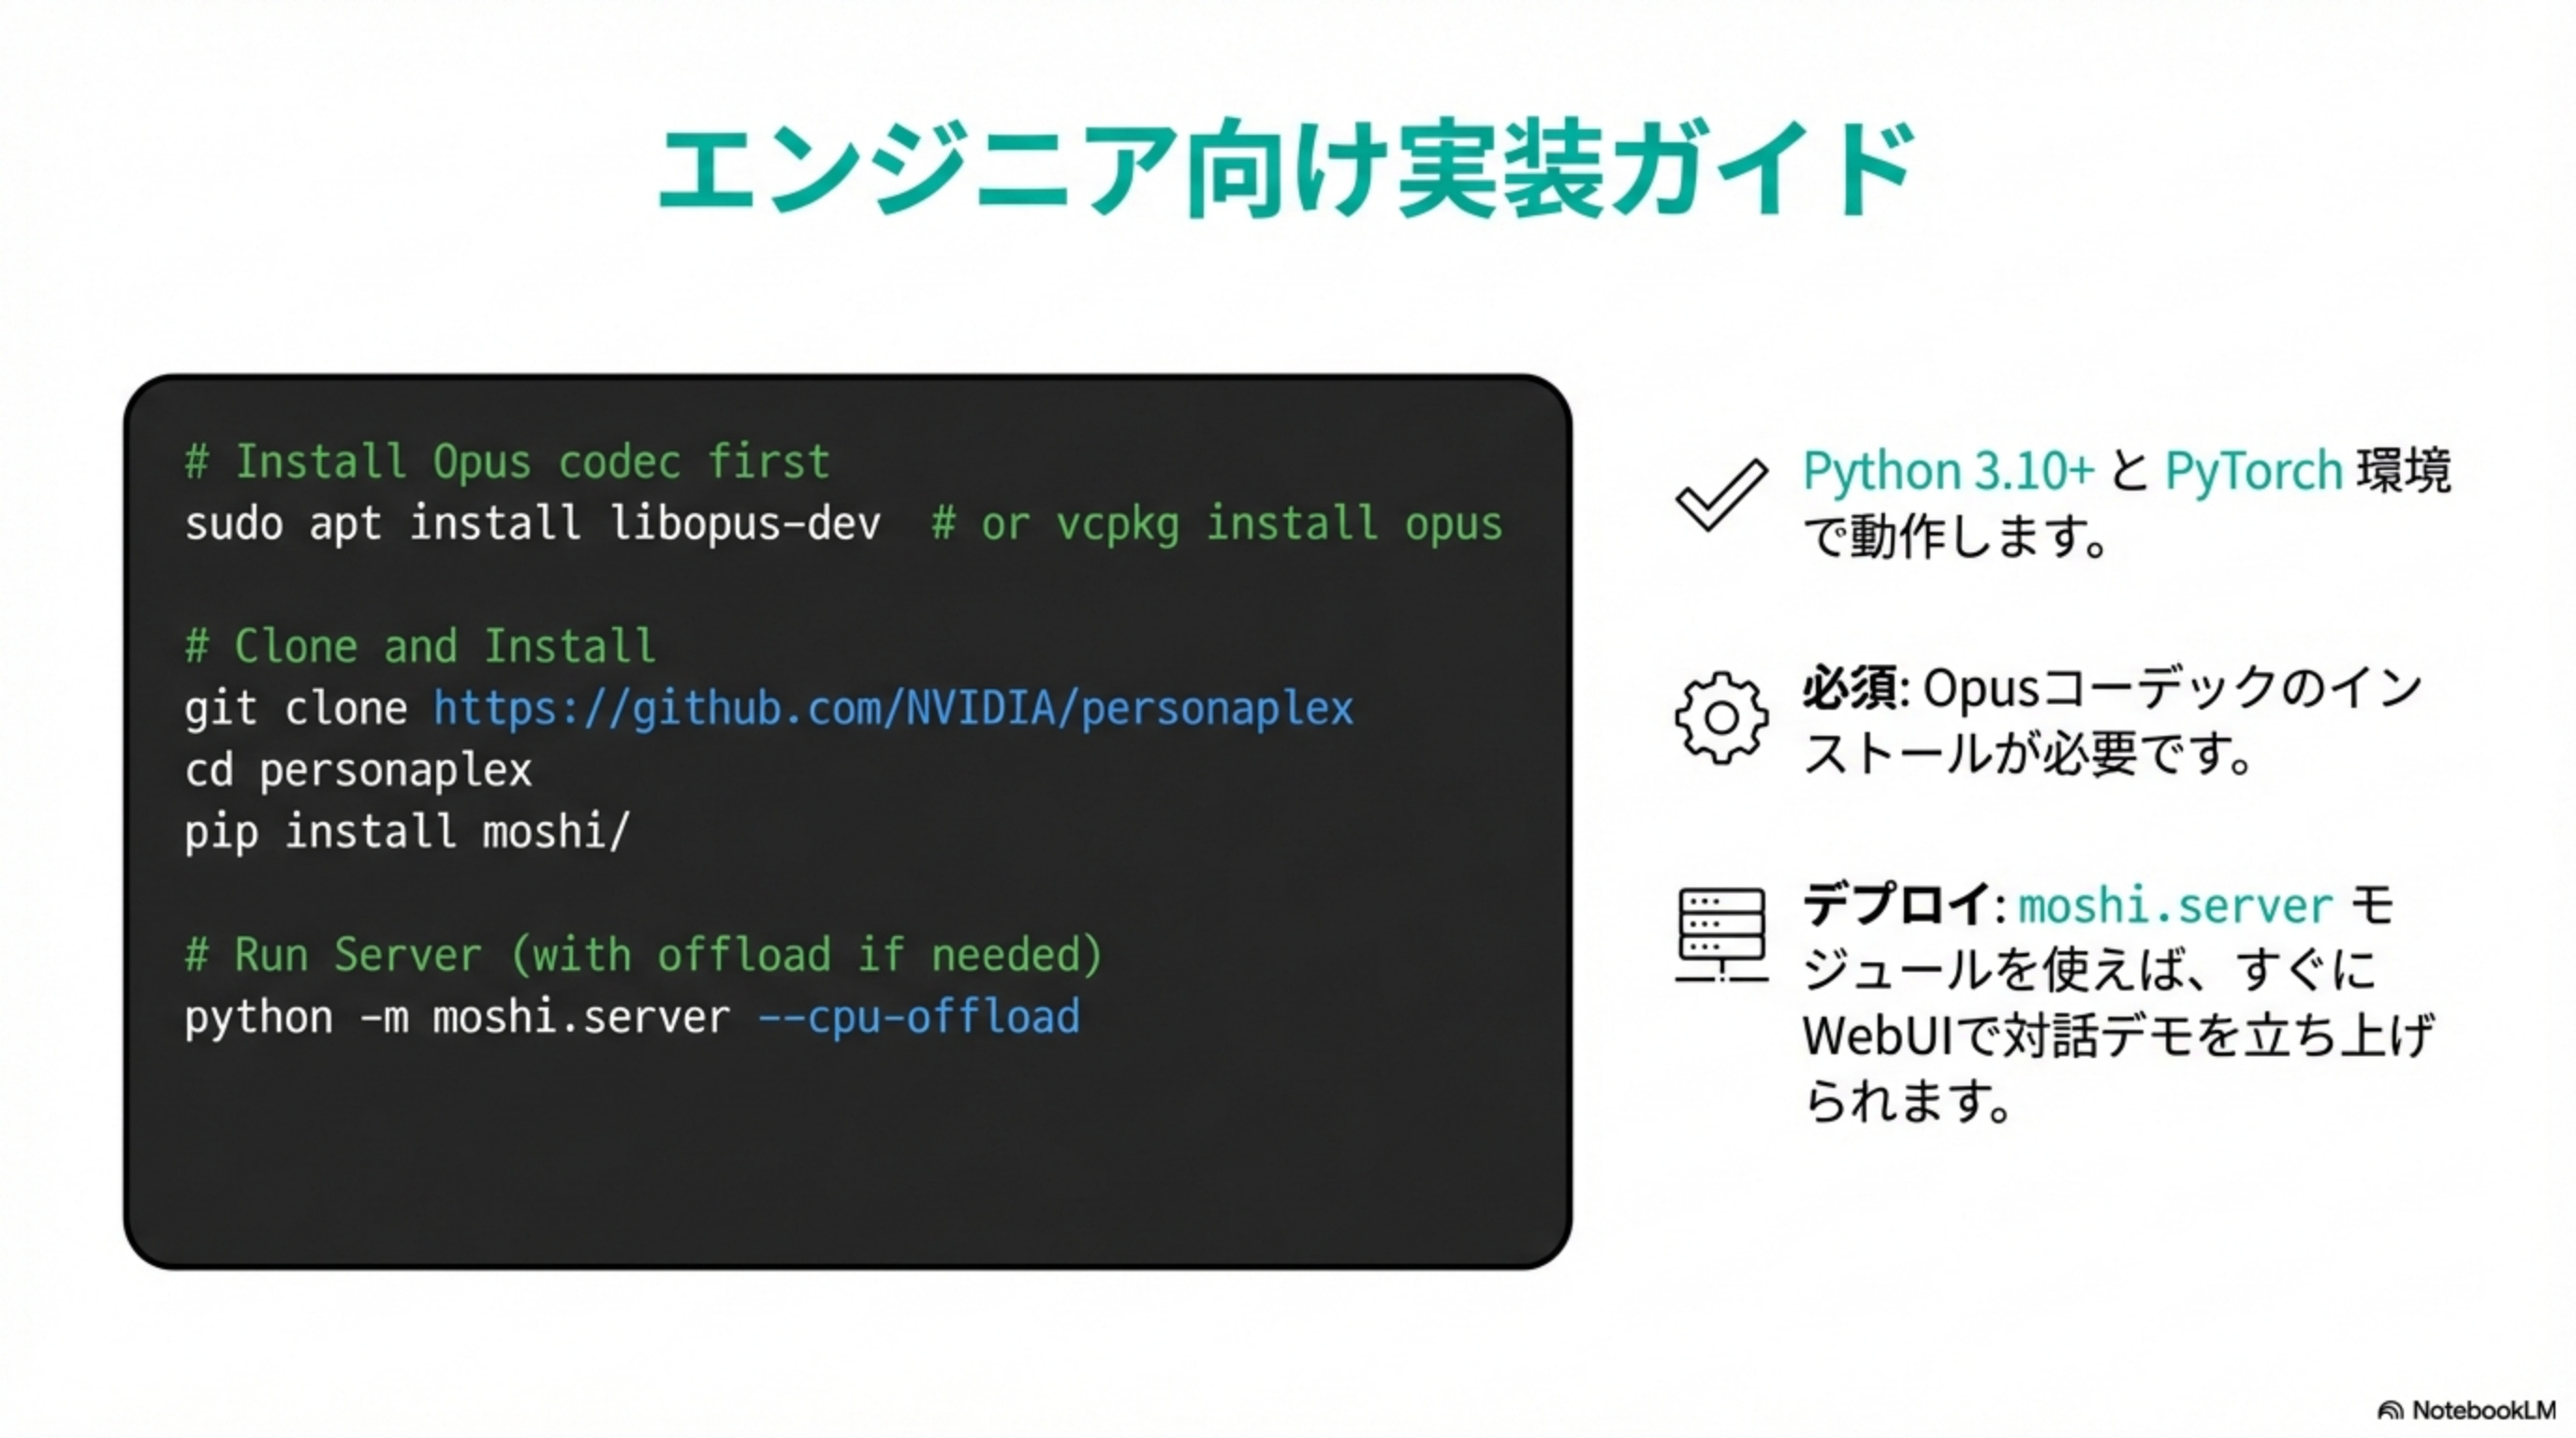Click the PyTorch highlighted text
Viewport: 2576px width, 1438px height.
(x=2253, y=470)
